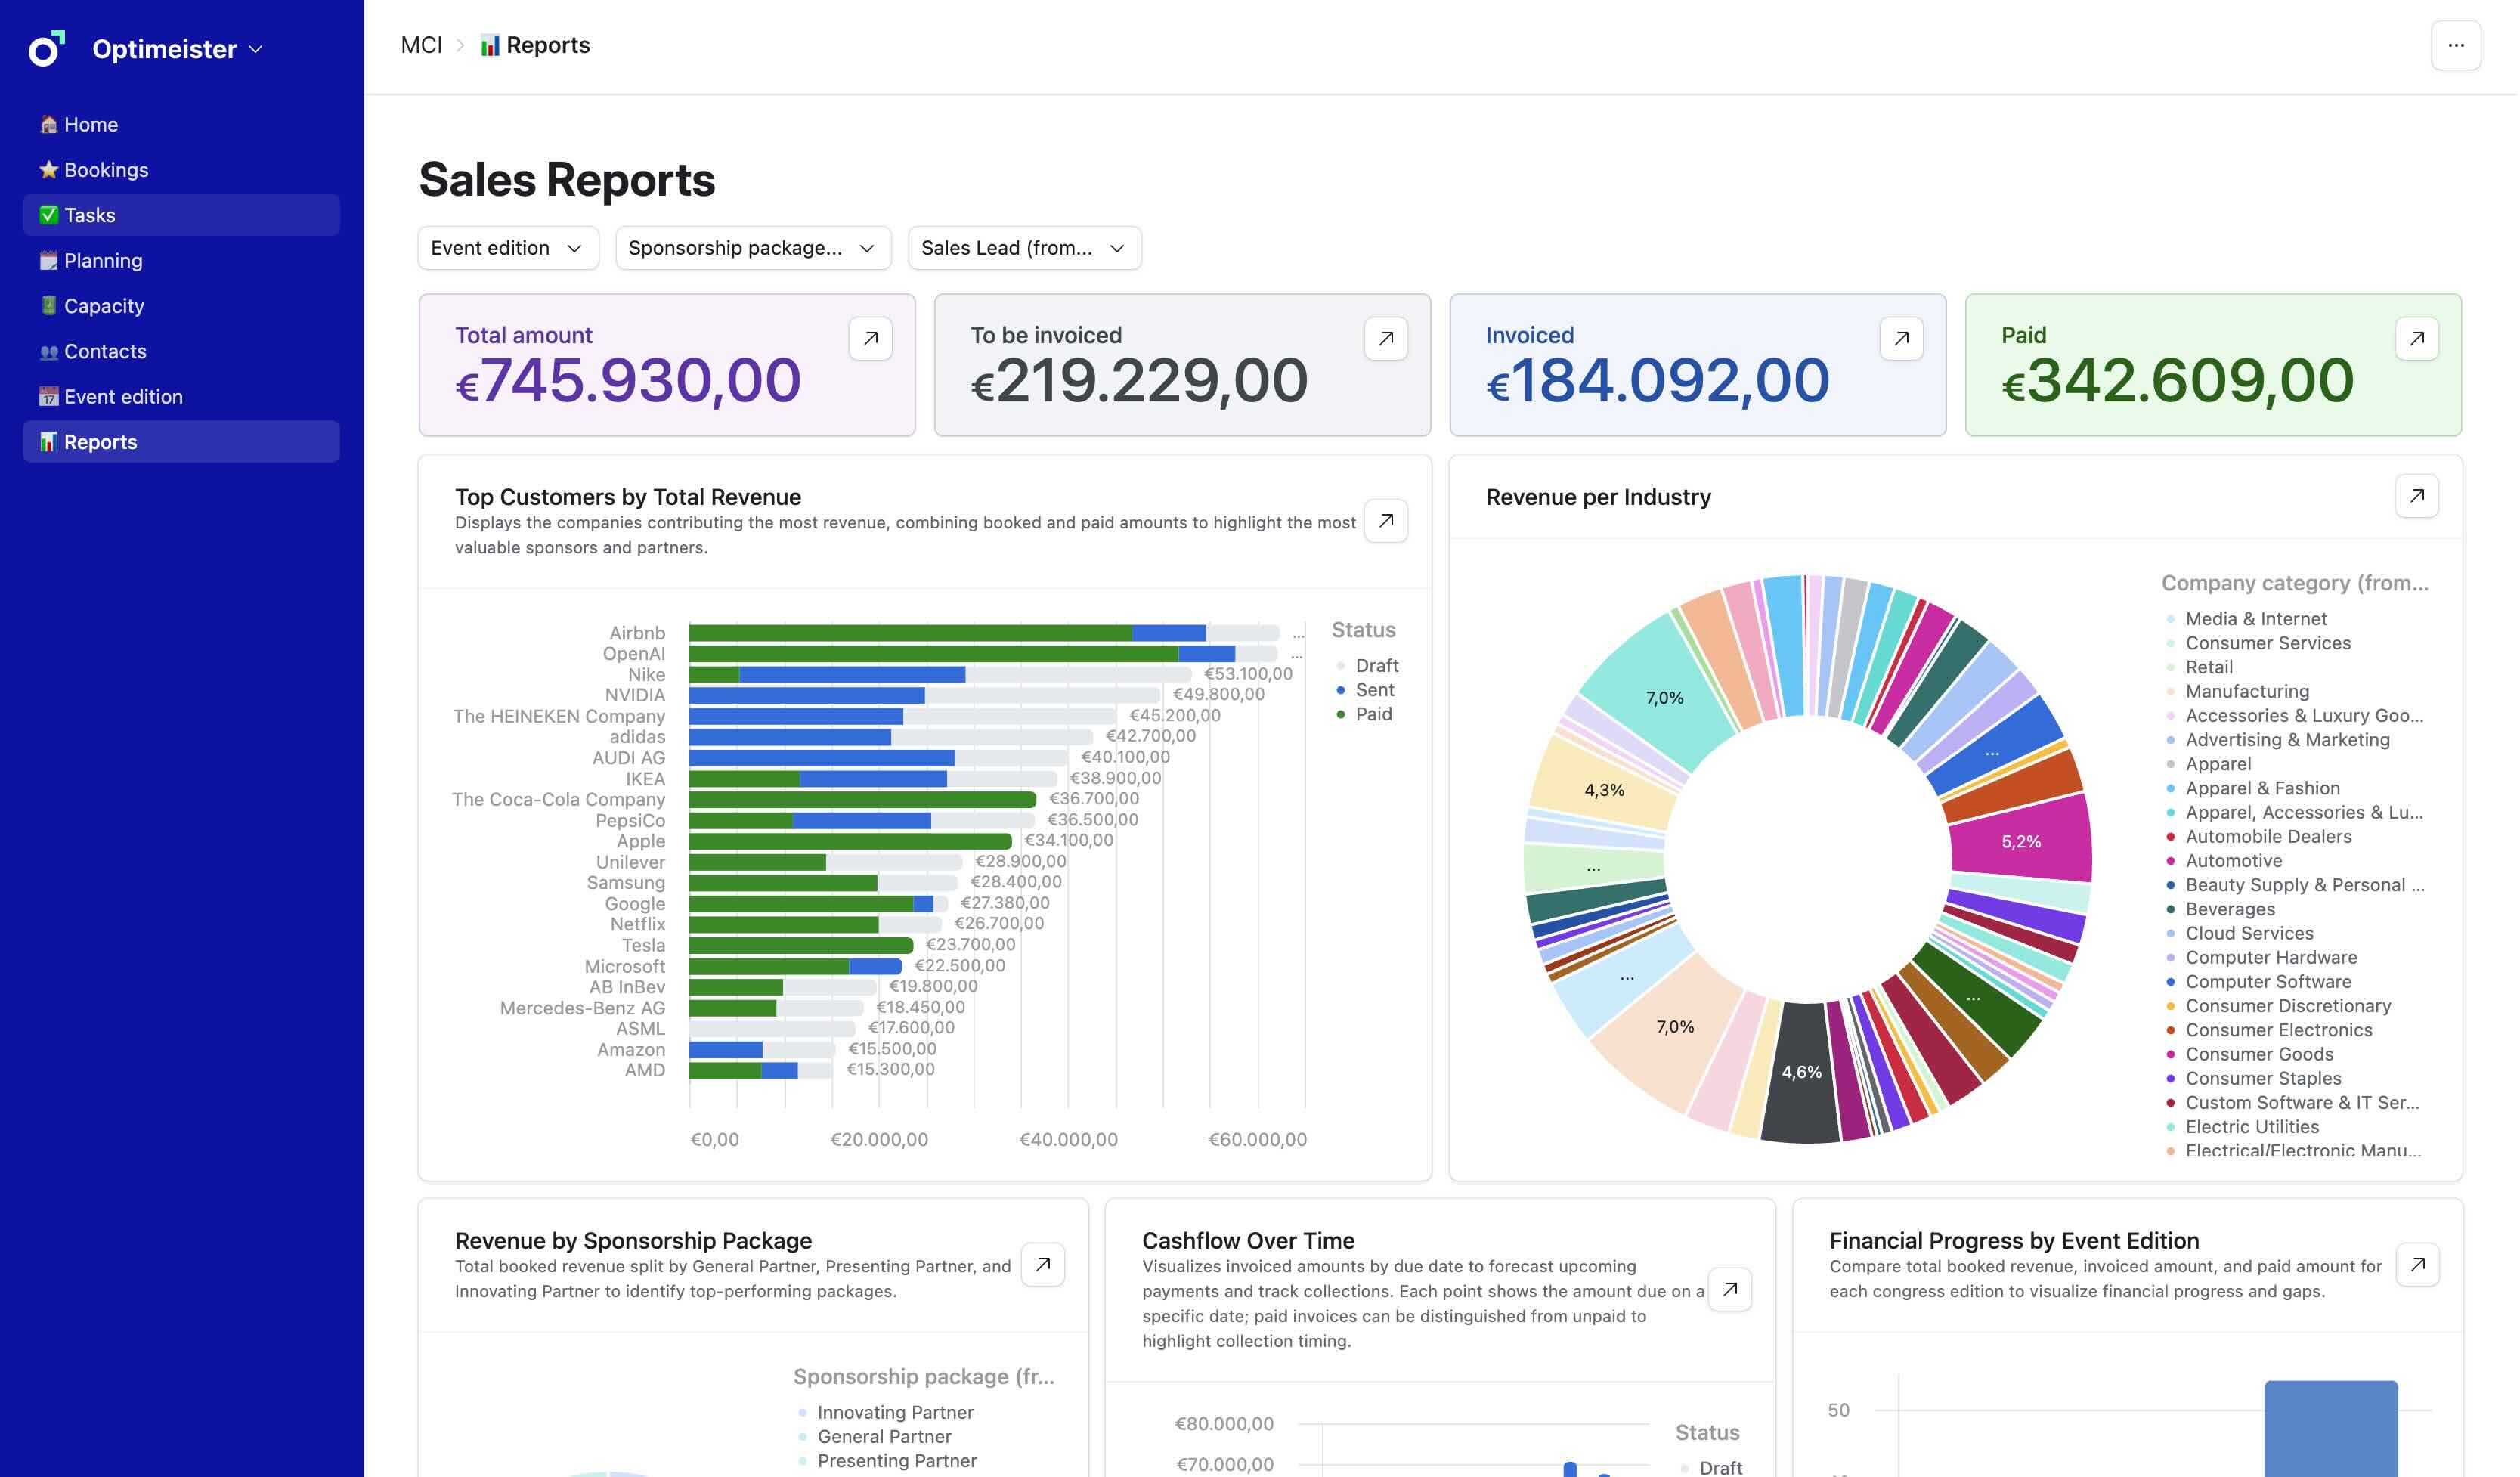
Task: Open the Invoiced card expand arrow icon
Action: click(1900, 339)
